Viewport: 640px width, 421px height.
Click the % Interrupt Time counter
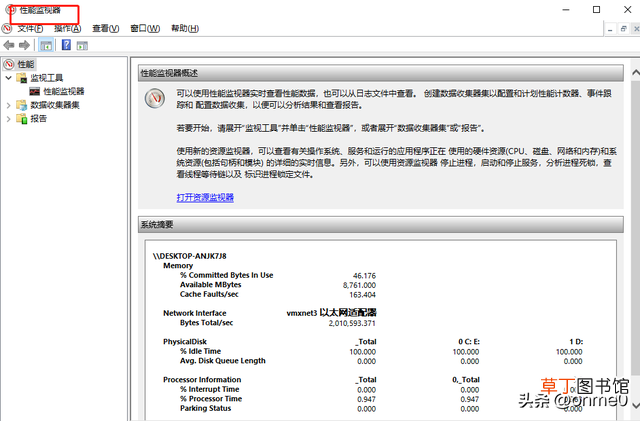tap(210, 389)
